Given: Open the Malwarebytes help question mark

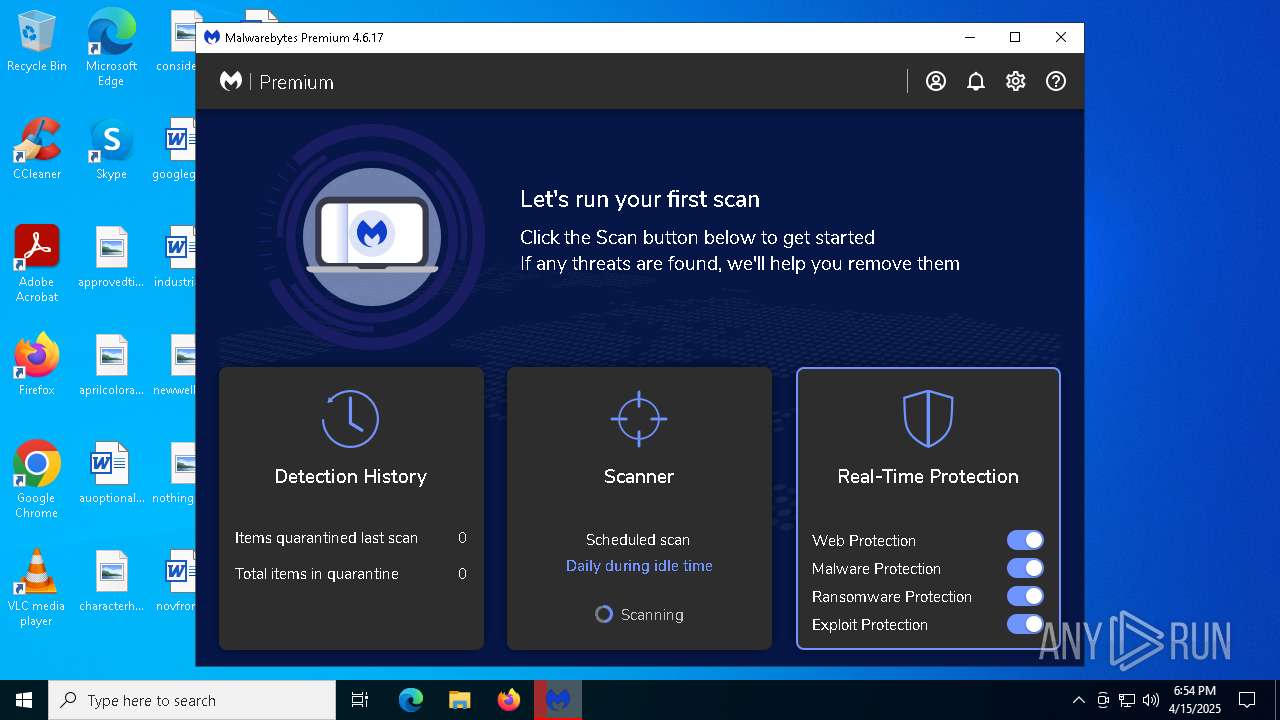Looking at the screenshot, I should (x=1056, y=82).
